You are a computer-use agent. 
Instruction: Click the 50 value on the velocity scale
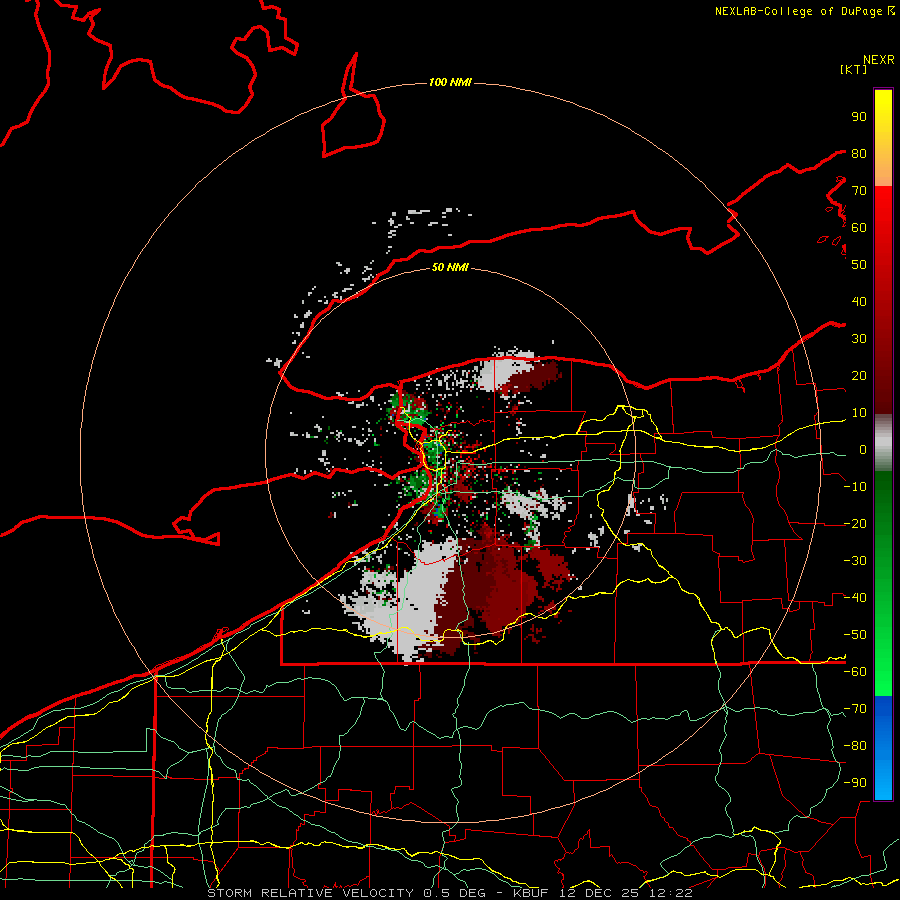pyautogui.click(x=859, y=265)
